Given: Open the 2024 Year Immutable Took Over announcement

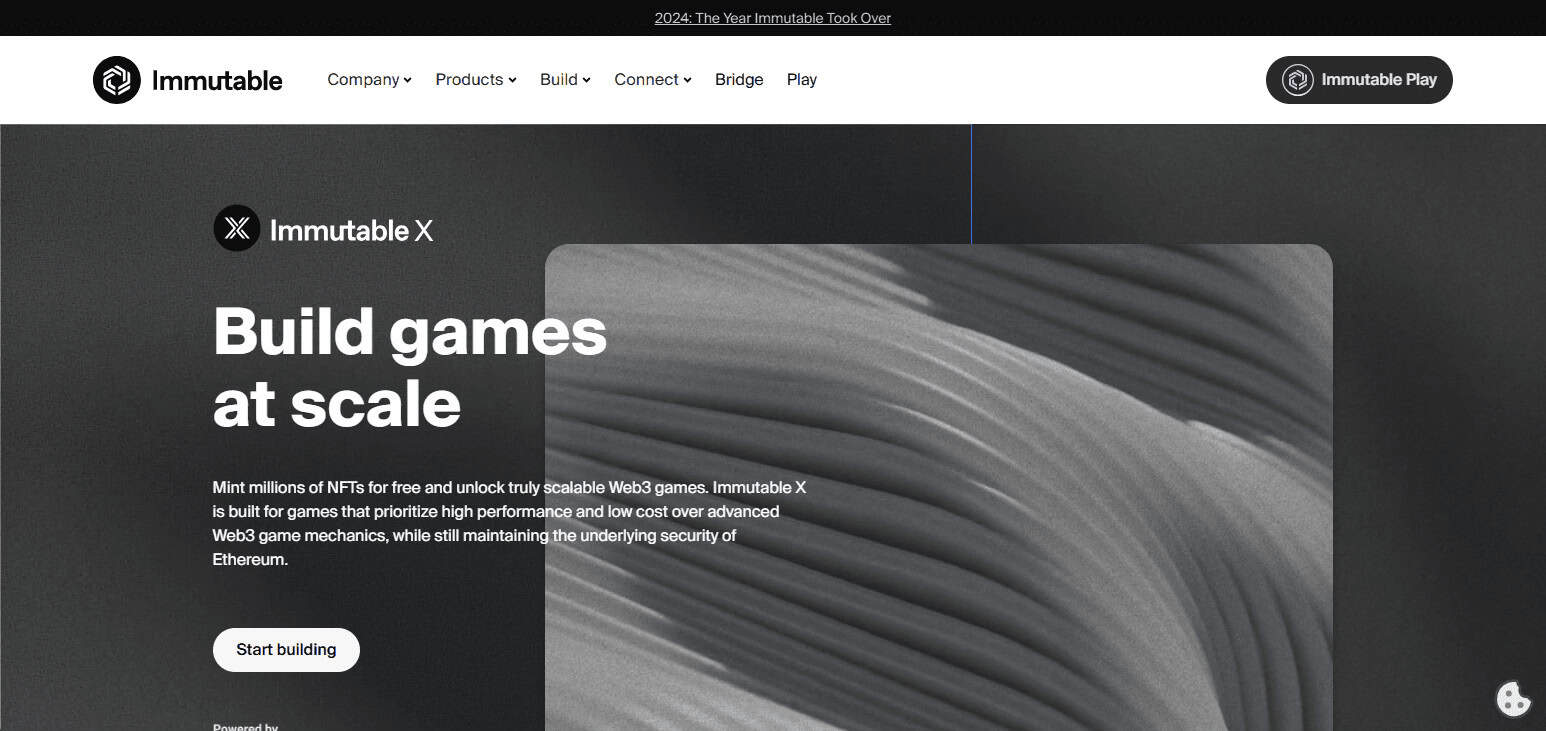Looking at the screenshot, I should pos(773,18).
